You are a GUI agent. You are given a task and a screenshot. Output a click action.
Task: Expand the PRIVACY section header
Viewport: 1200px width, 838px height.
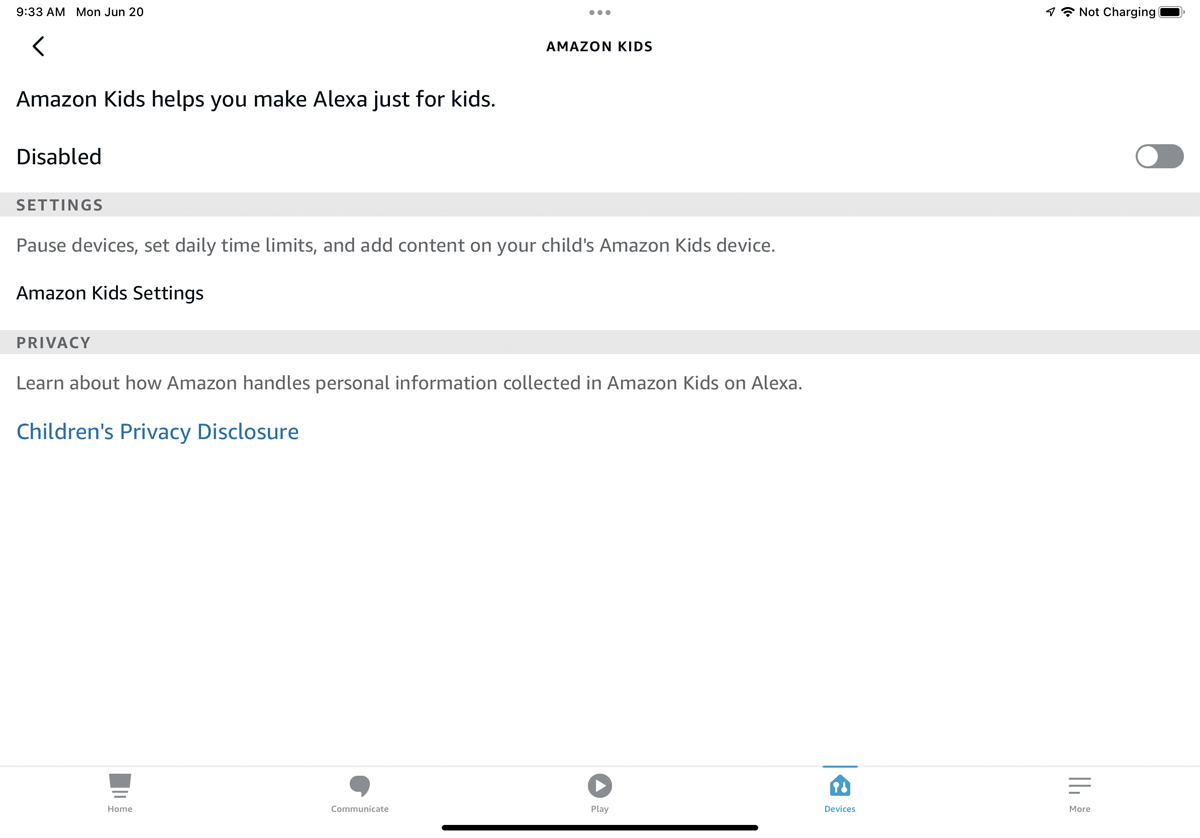click(53, 342)
